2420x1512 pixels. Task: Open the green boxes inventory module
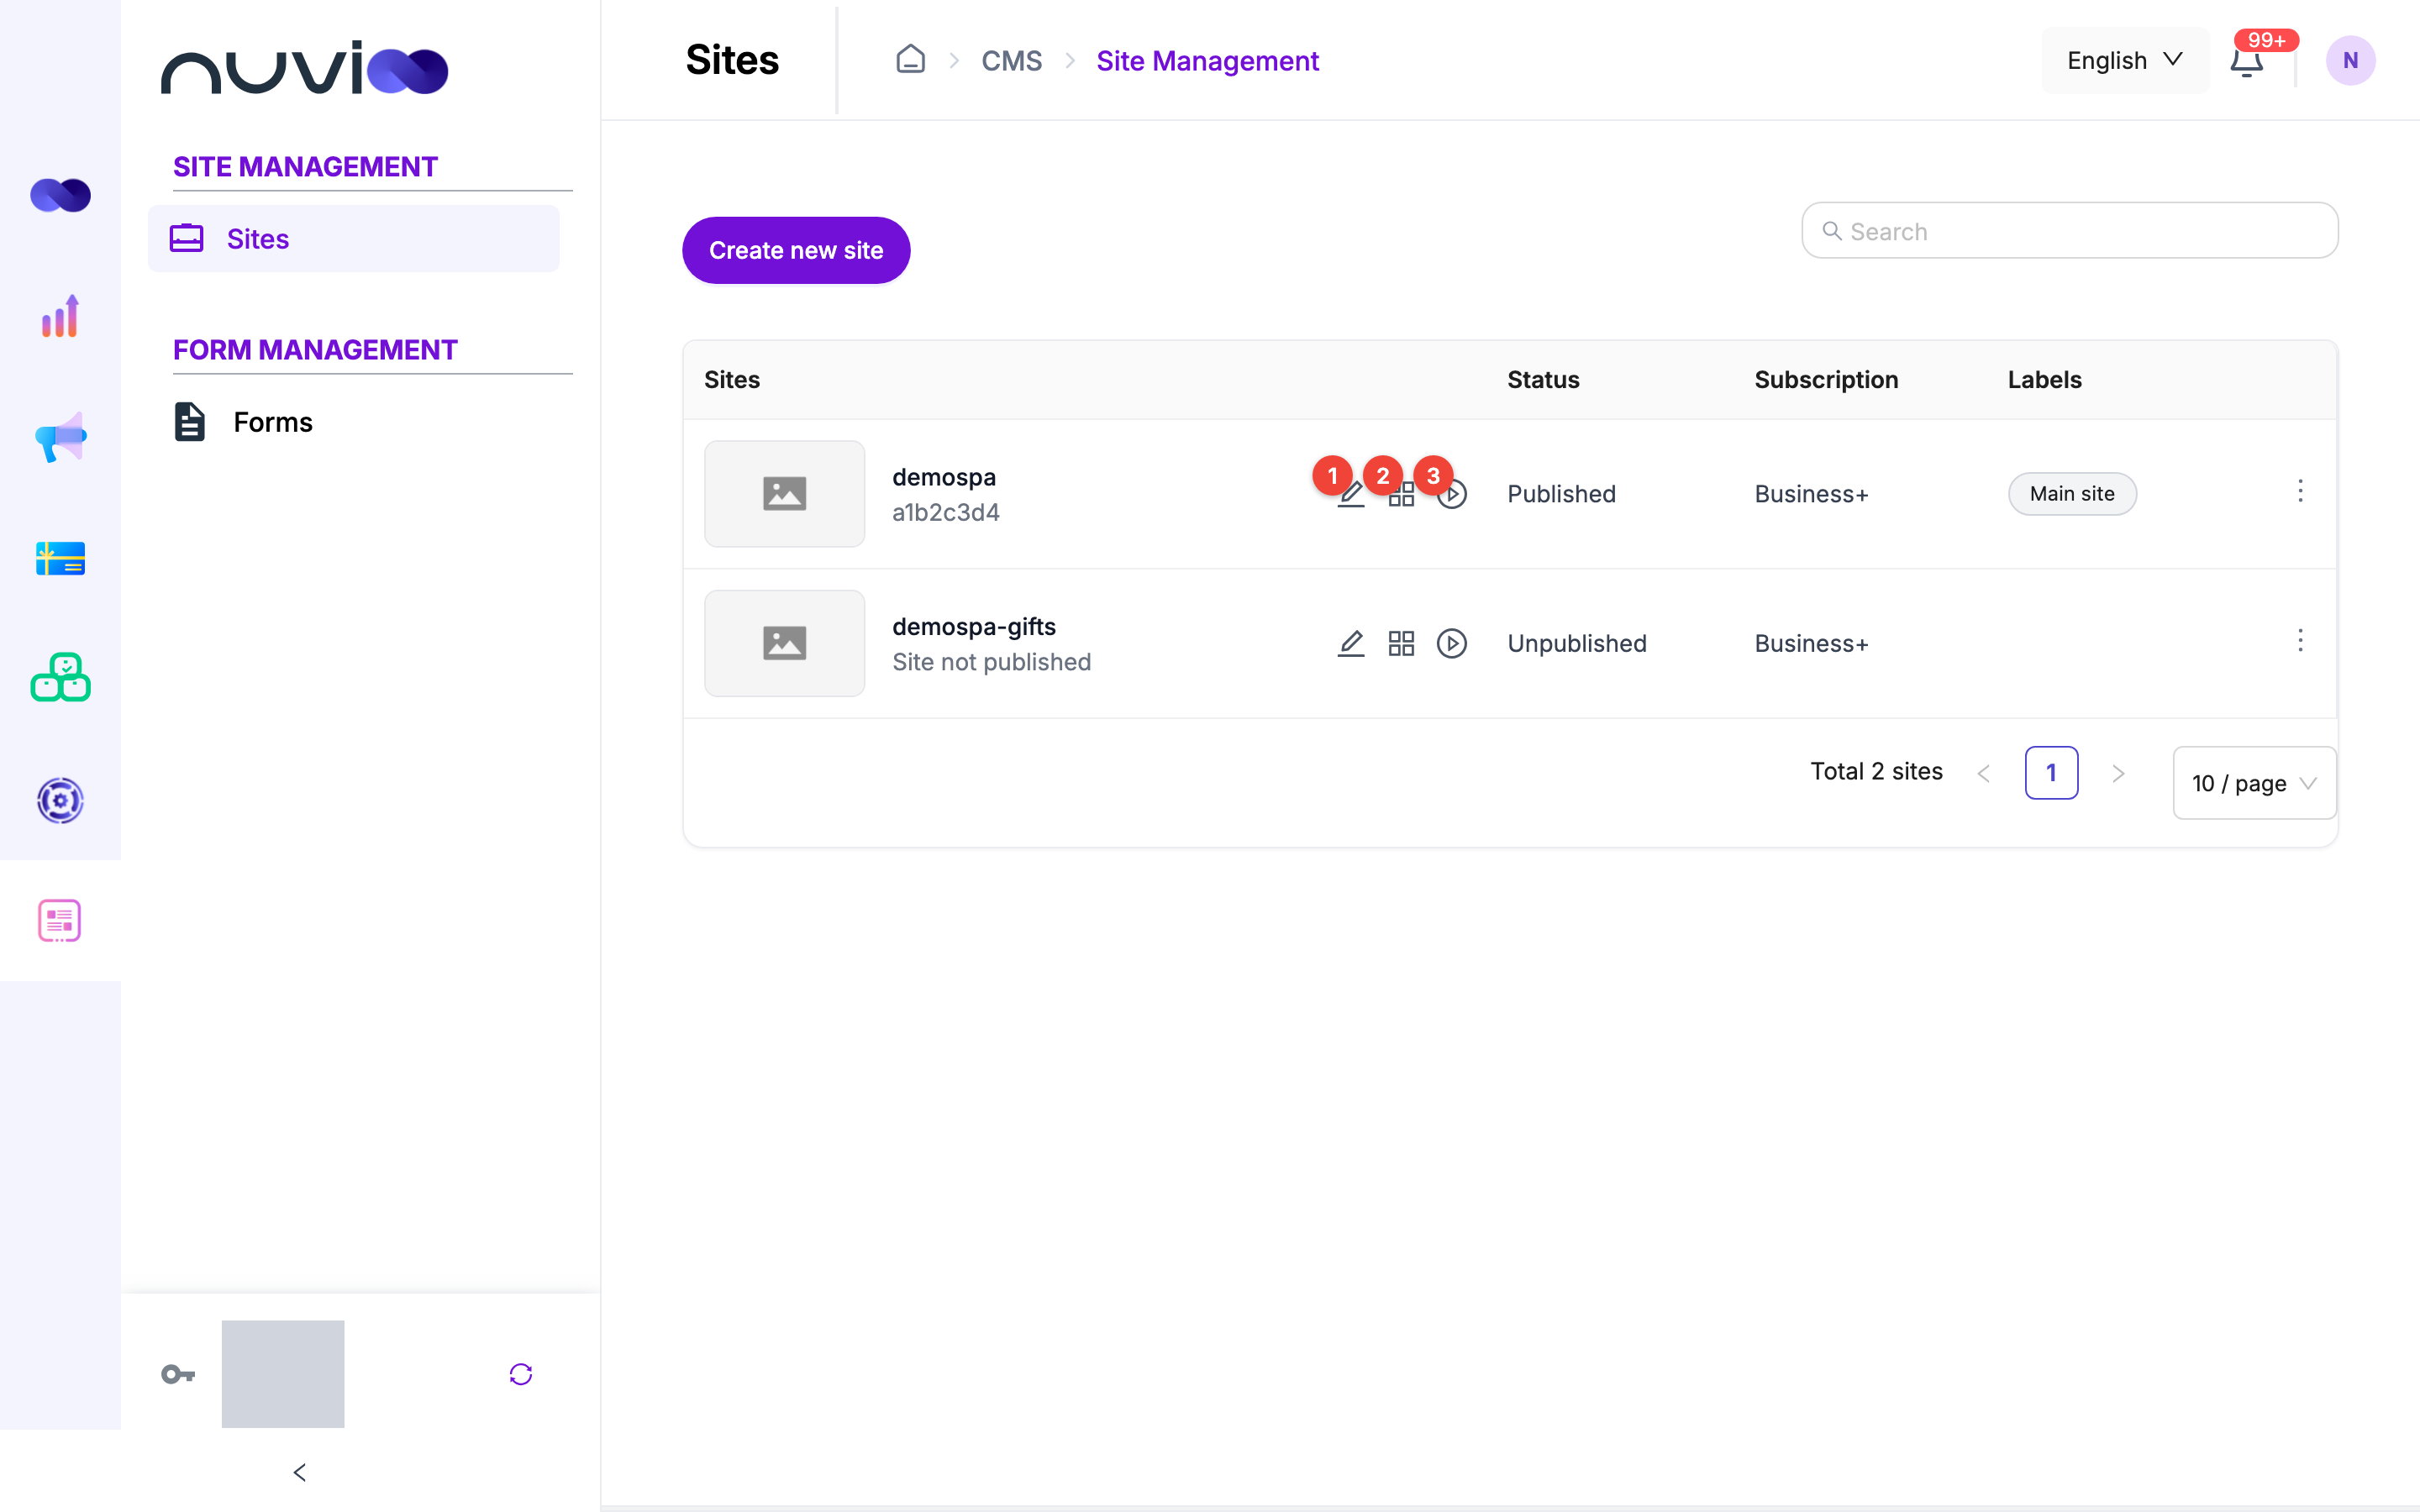[x=60, y=678]
